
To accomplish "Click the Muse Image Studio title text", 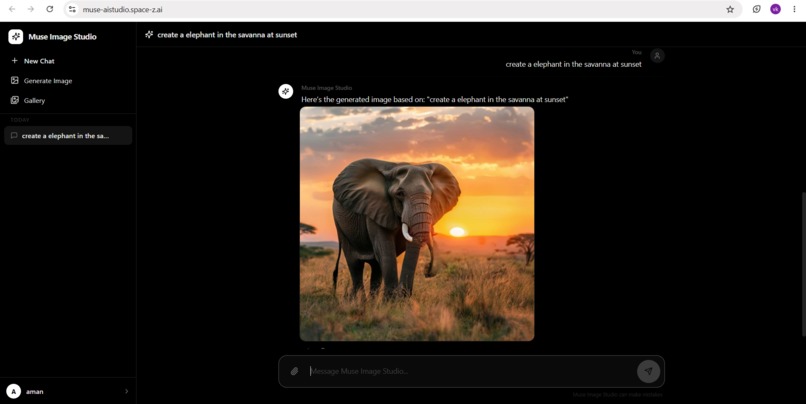I will [62, 36].
